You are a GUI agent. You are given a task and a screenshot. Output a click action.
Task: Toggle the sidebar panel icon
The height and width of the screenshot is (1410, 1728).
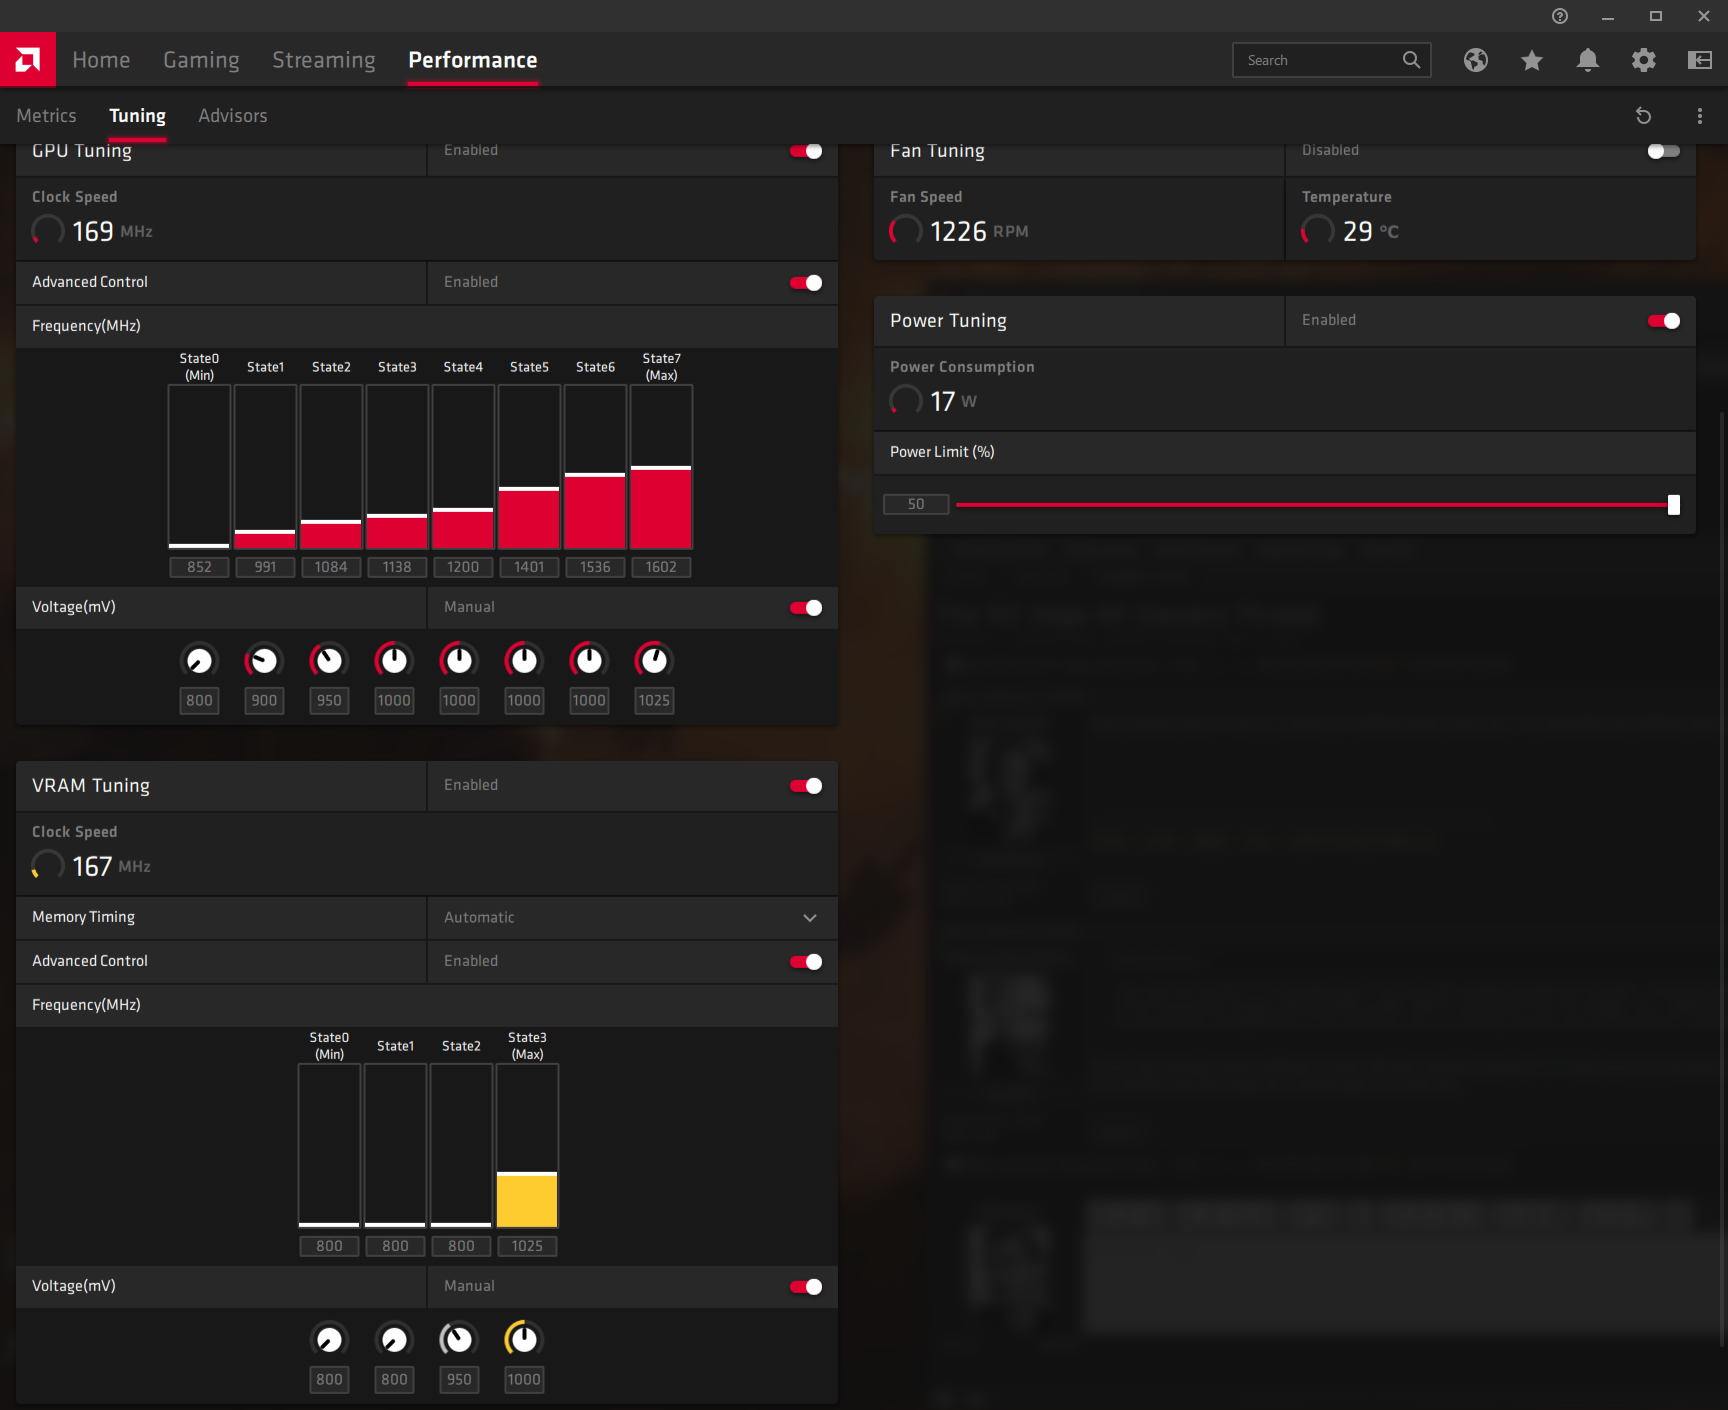(1700, 60)
